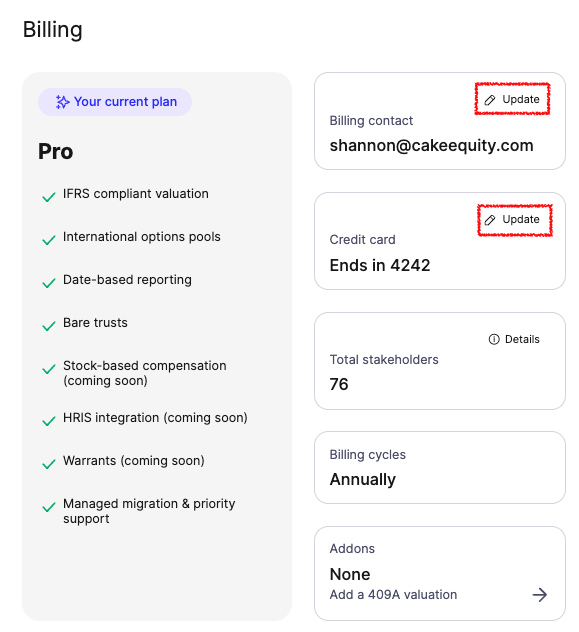
Task: Click the checkmark beside Bare trusts
Action: (x=49, y=326)
